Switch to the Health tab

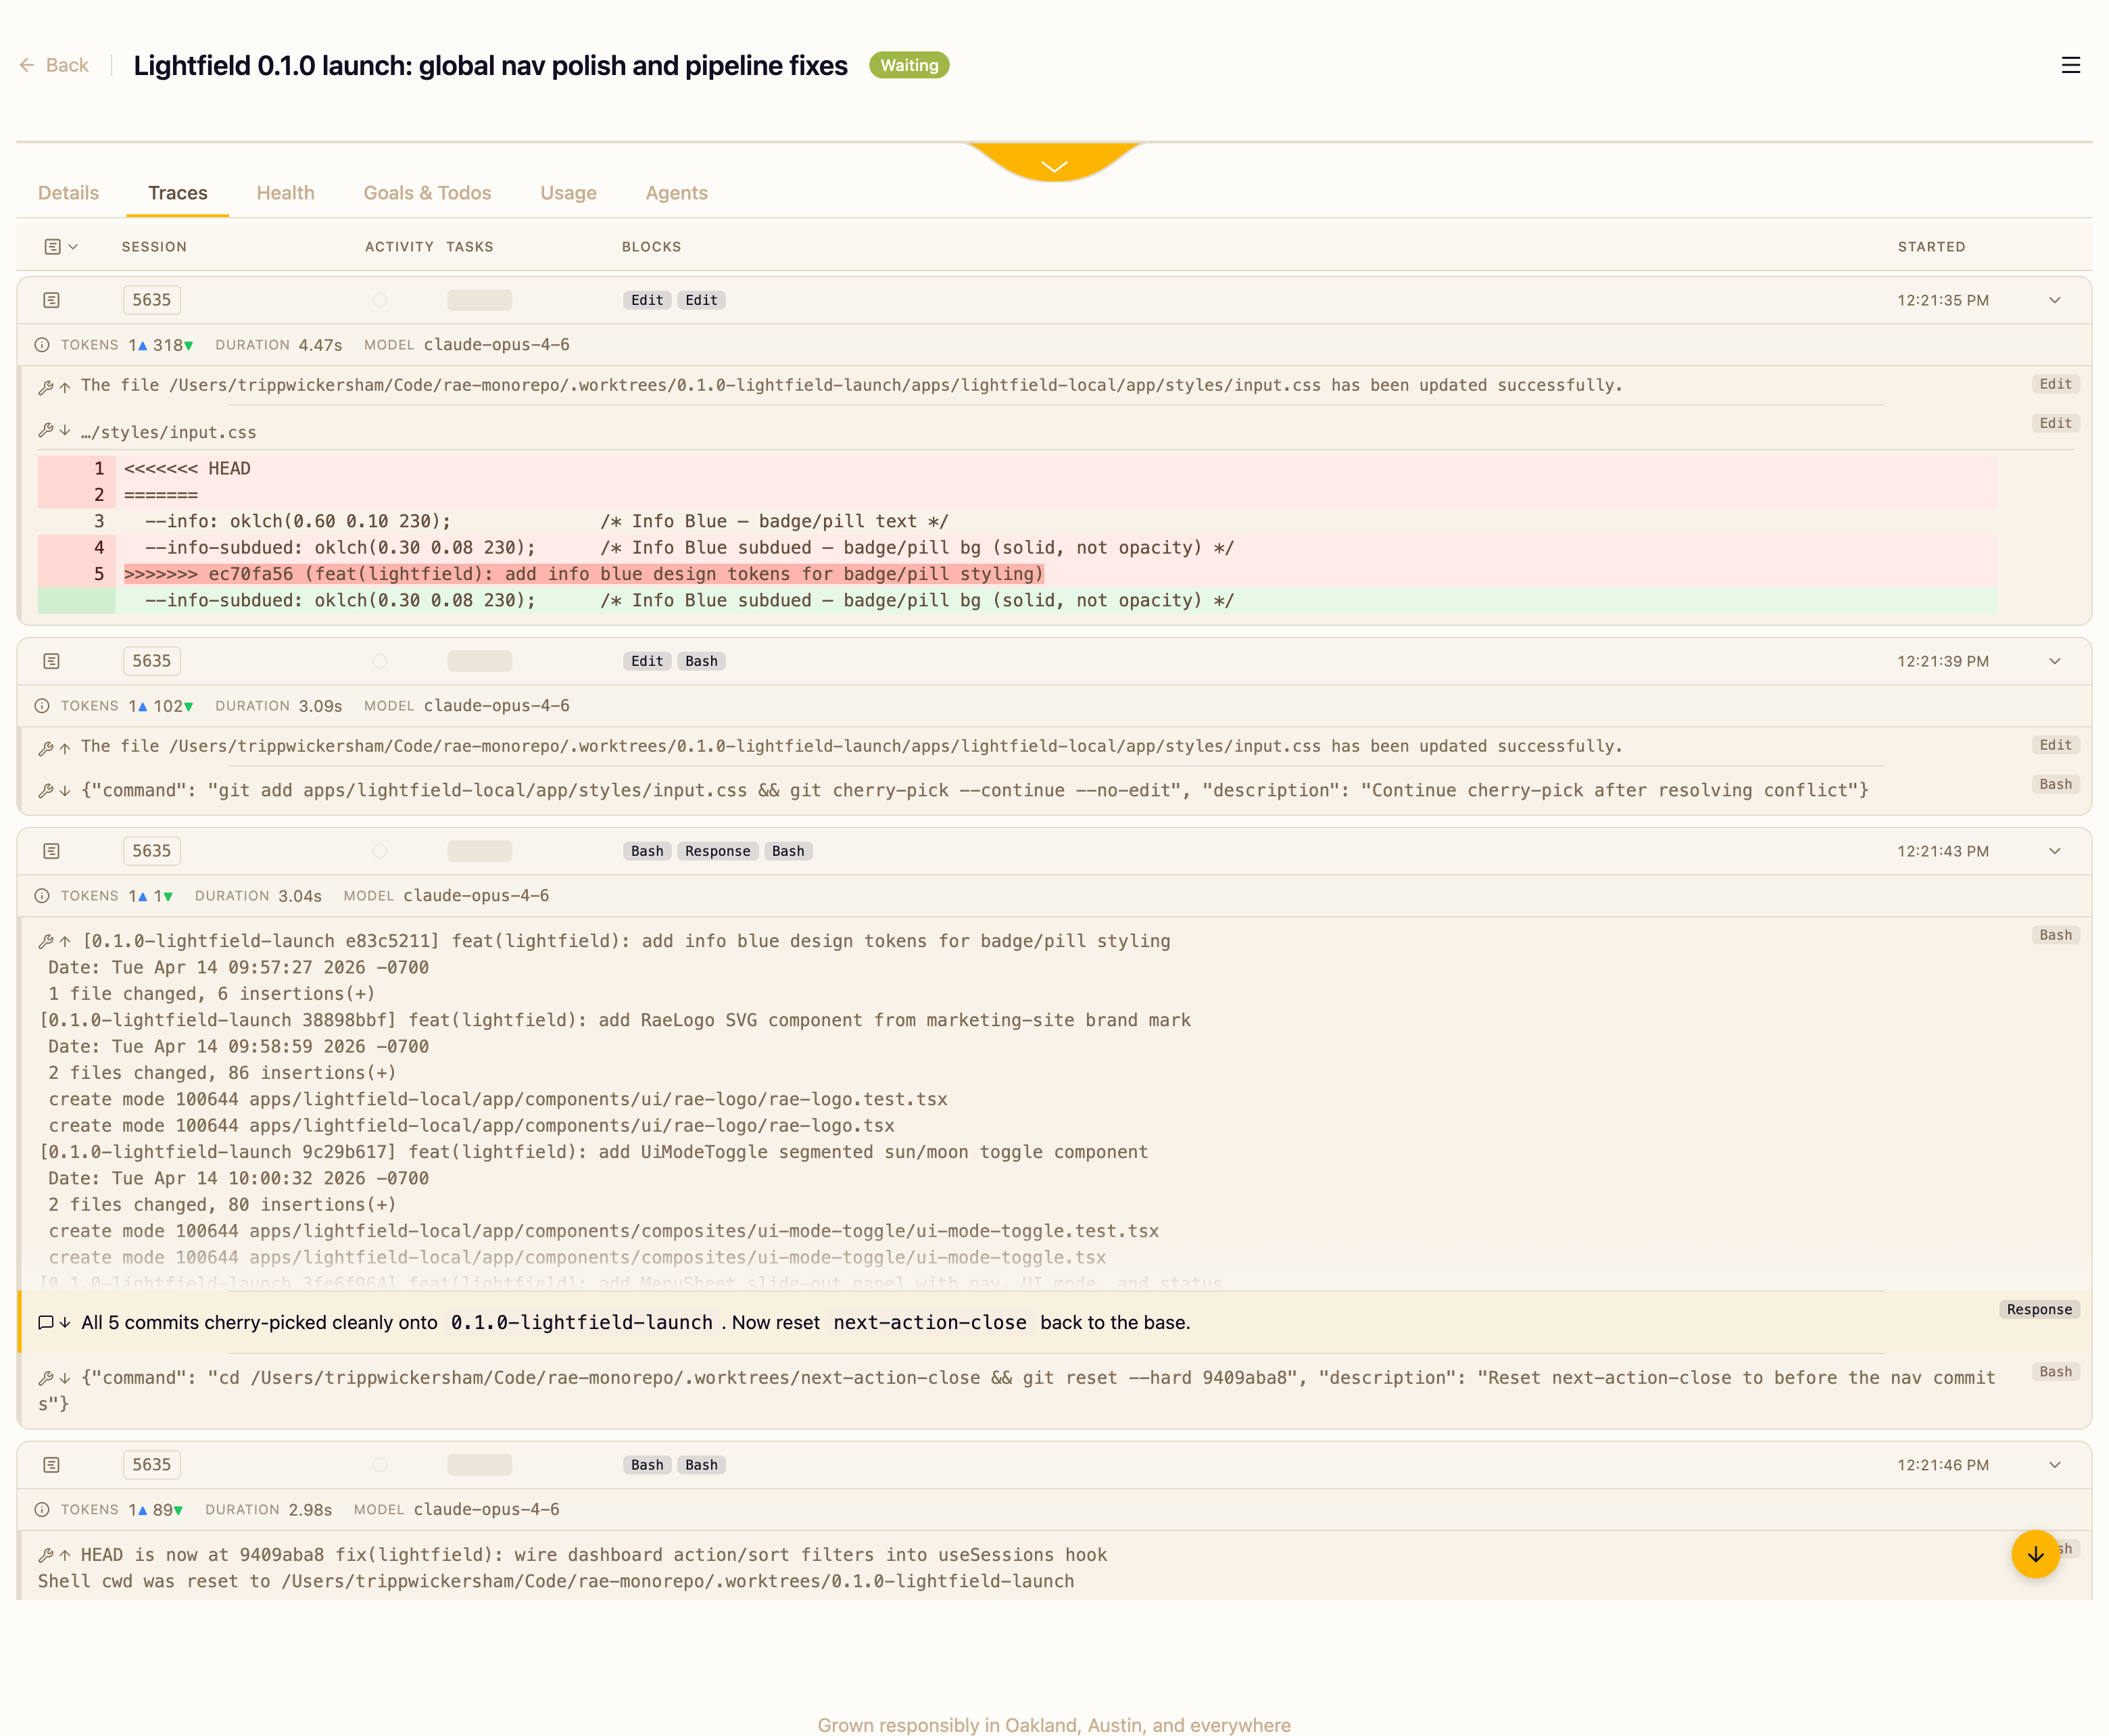tap(285, 193)
